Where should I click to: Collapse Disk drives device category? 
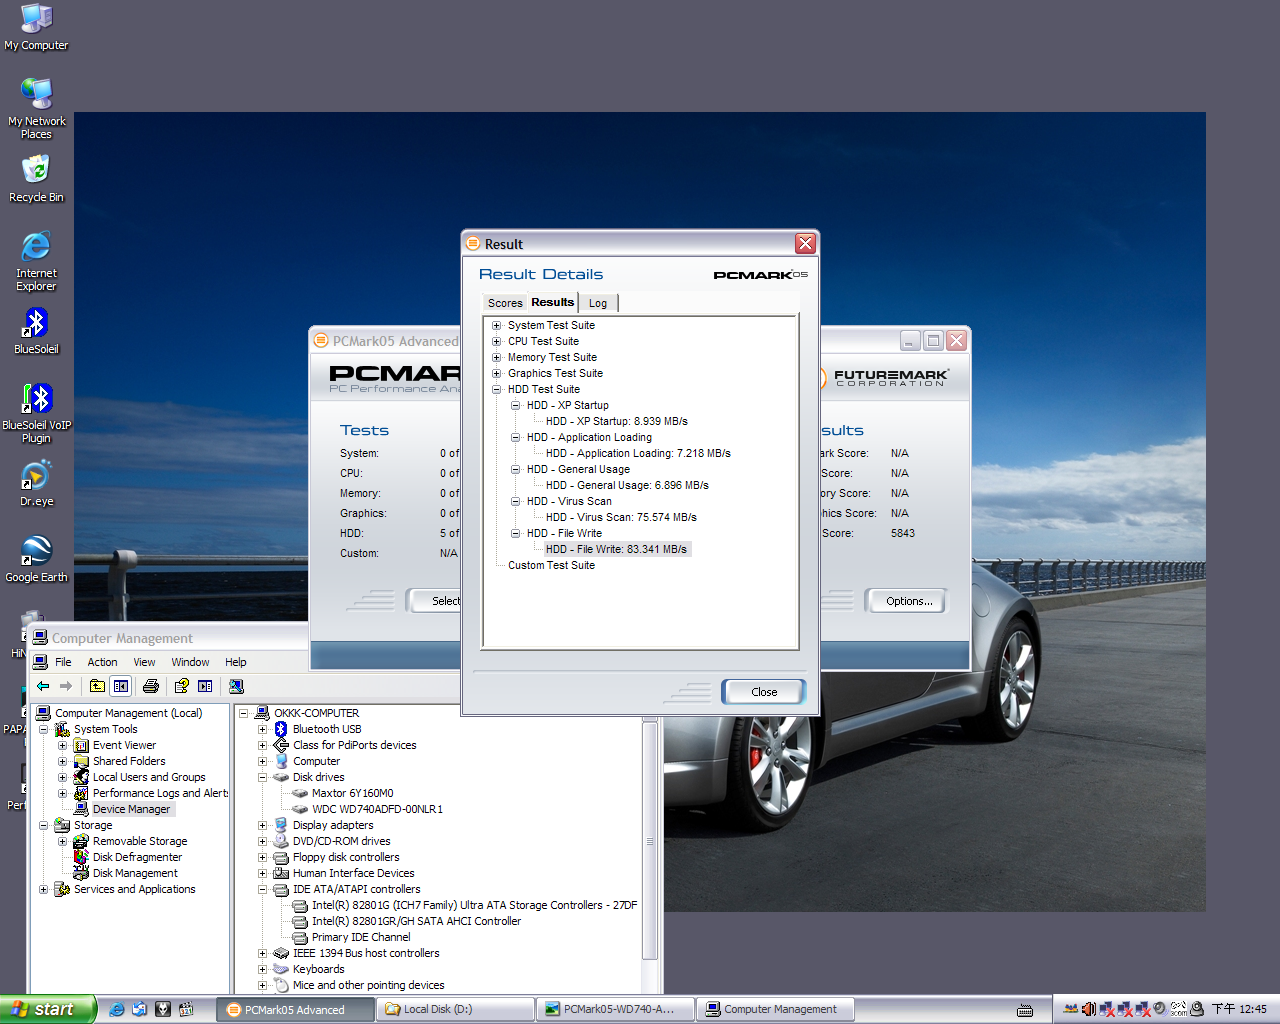(x=263, y=777)
